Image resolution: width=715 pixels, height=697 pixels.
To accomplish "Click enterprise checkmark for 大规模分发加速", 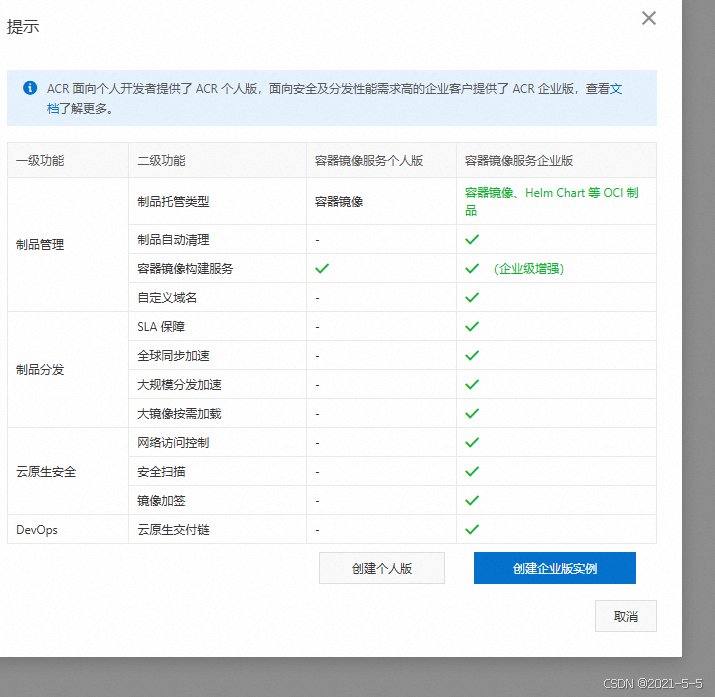I will click(472, 385).
